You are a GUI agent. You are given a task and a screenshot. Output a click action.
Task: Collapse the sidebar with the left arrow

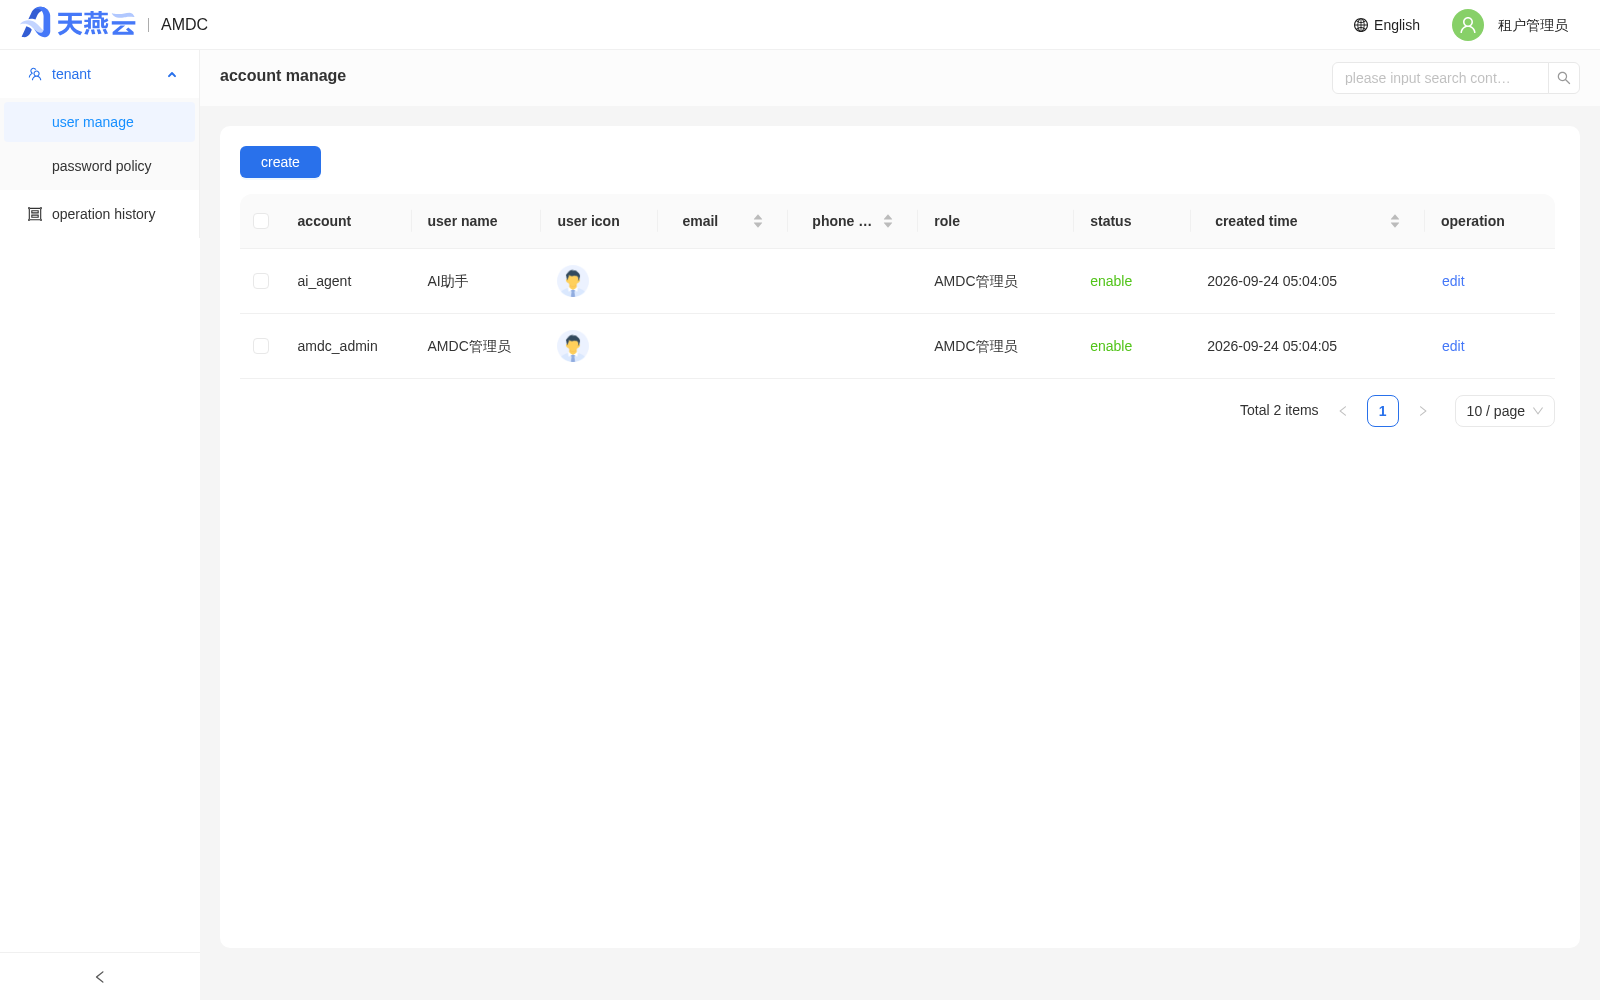[x=100, y=977]
